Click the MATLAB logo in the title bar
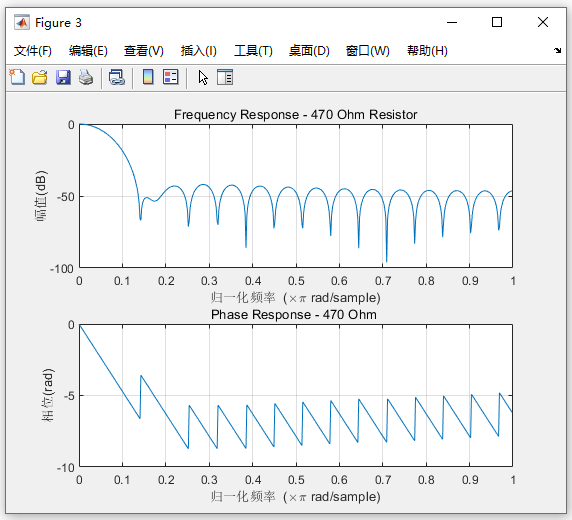The image size is (572, 520). pyautogui.click(x=22, y=23)
